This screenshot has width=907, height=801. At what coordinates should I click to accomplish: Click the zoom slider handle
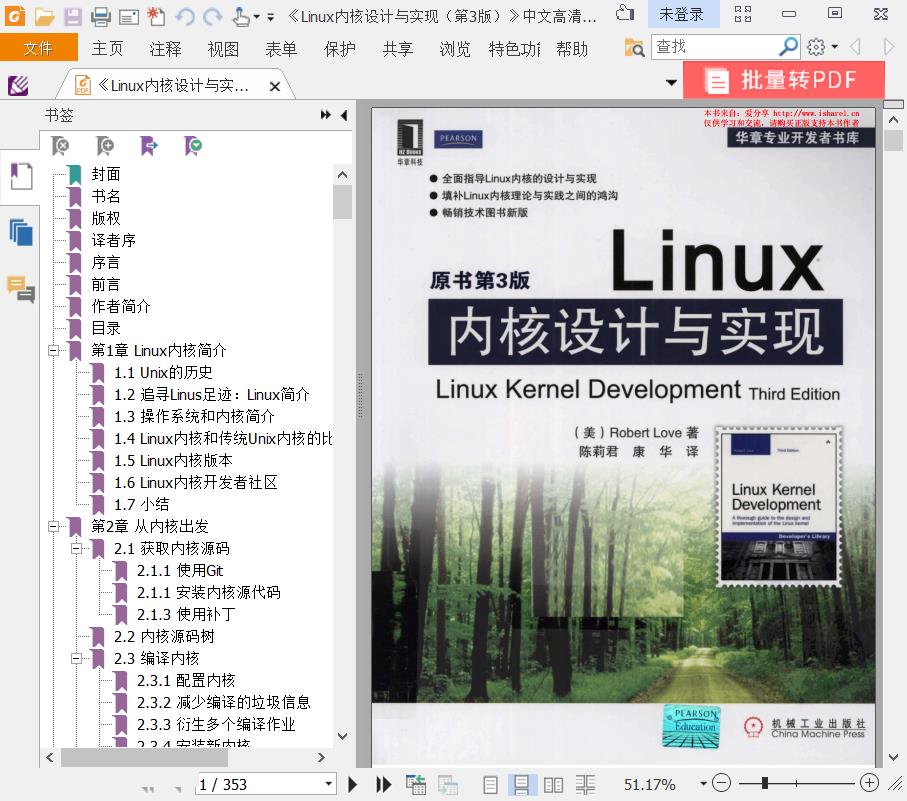pos(764,783)
